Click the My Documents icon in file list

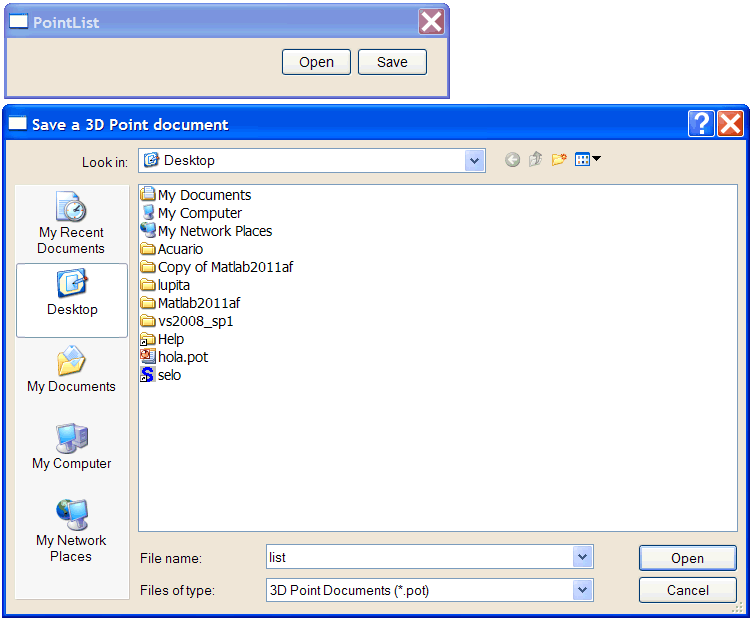coord(148,194)
